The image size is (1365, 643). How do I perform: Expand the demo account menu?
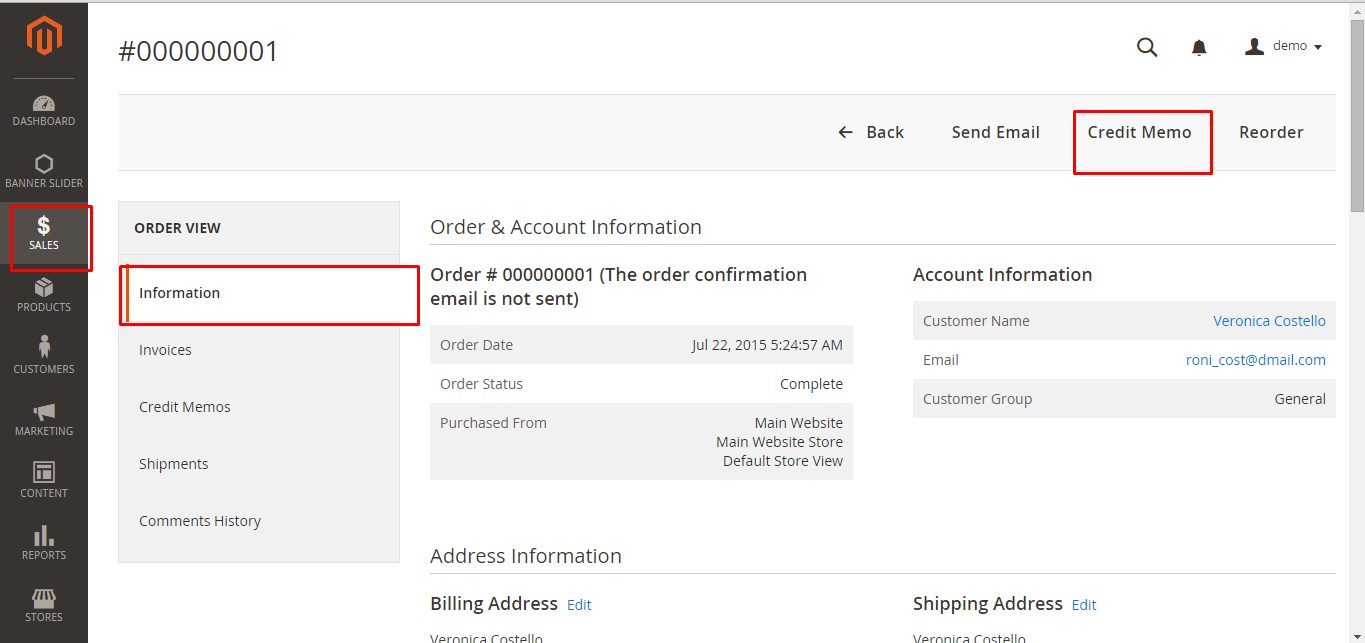pyautogui.click(x=1283, y=46)
